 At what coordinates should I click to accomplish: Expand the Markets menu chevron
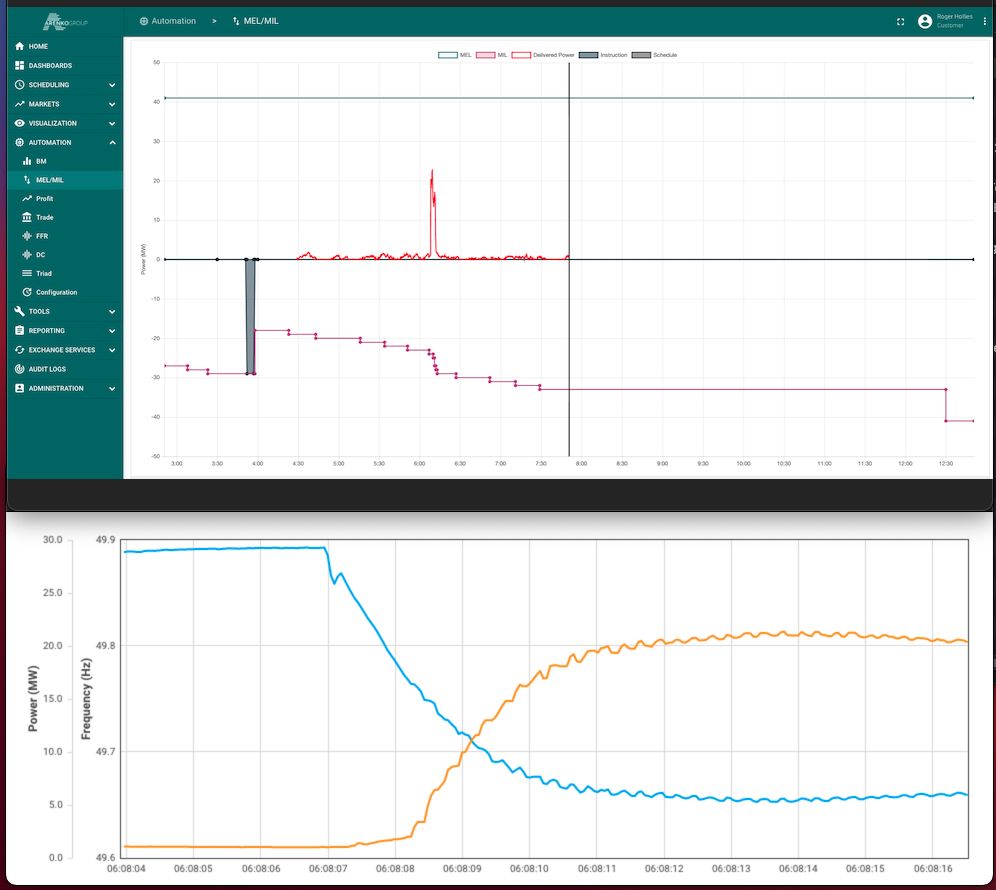click(112, 104)
